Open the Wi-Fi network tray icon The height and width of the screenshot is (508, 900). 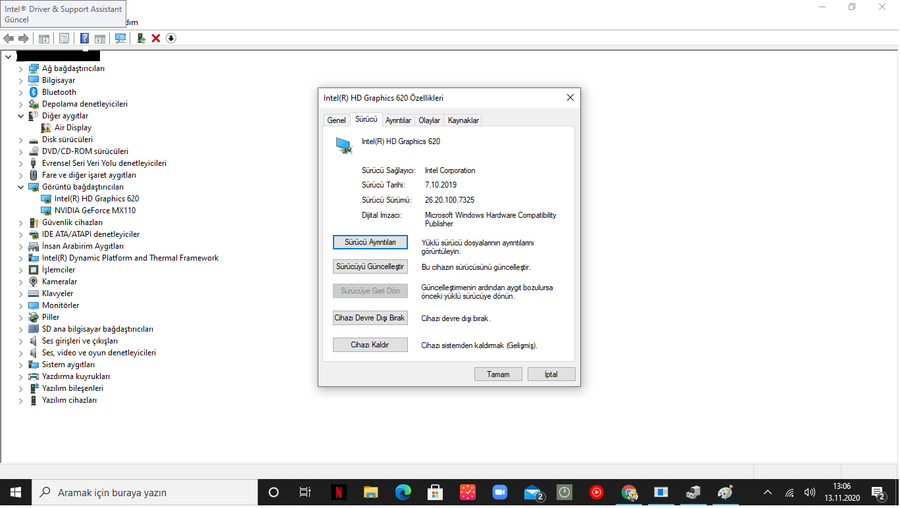click(789, 493)
